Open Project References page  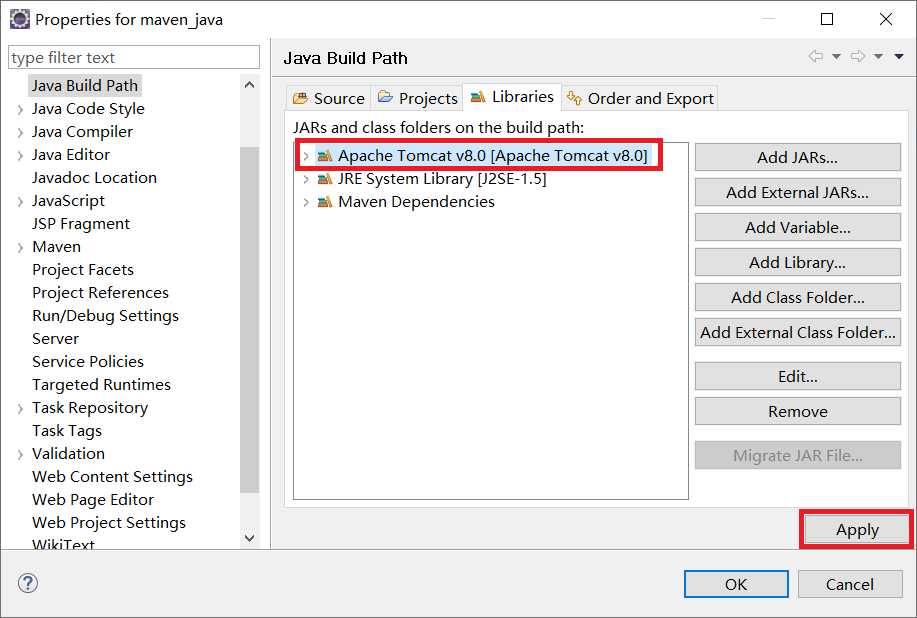click(x=101, y=293)
